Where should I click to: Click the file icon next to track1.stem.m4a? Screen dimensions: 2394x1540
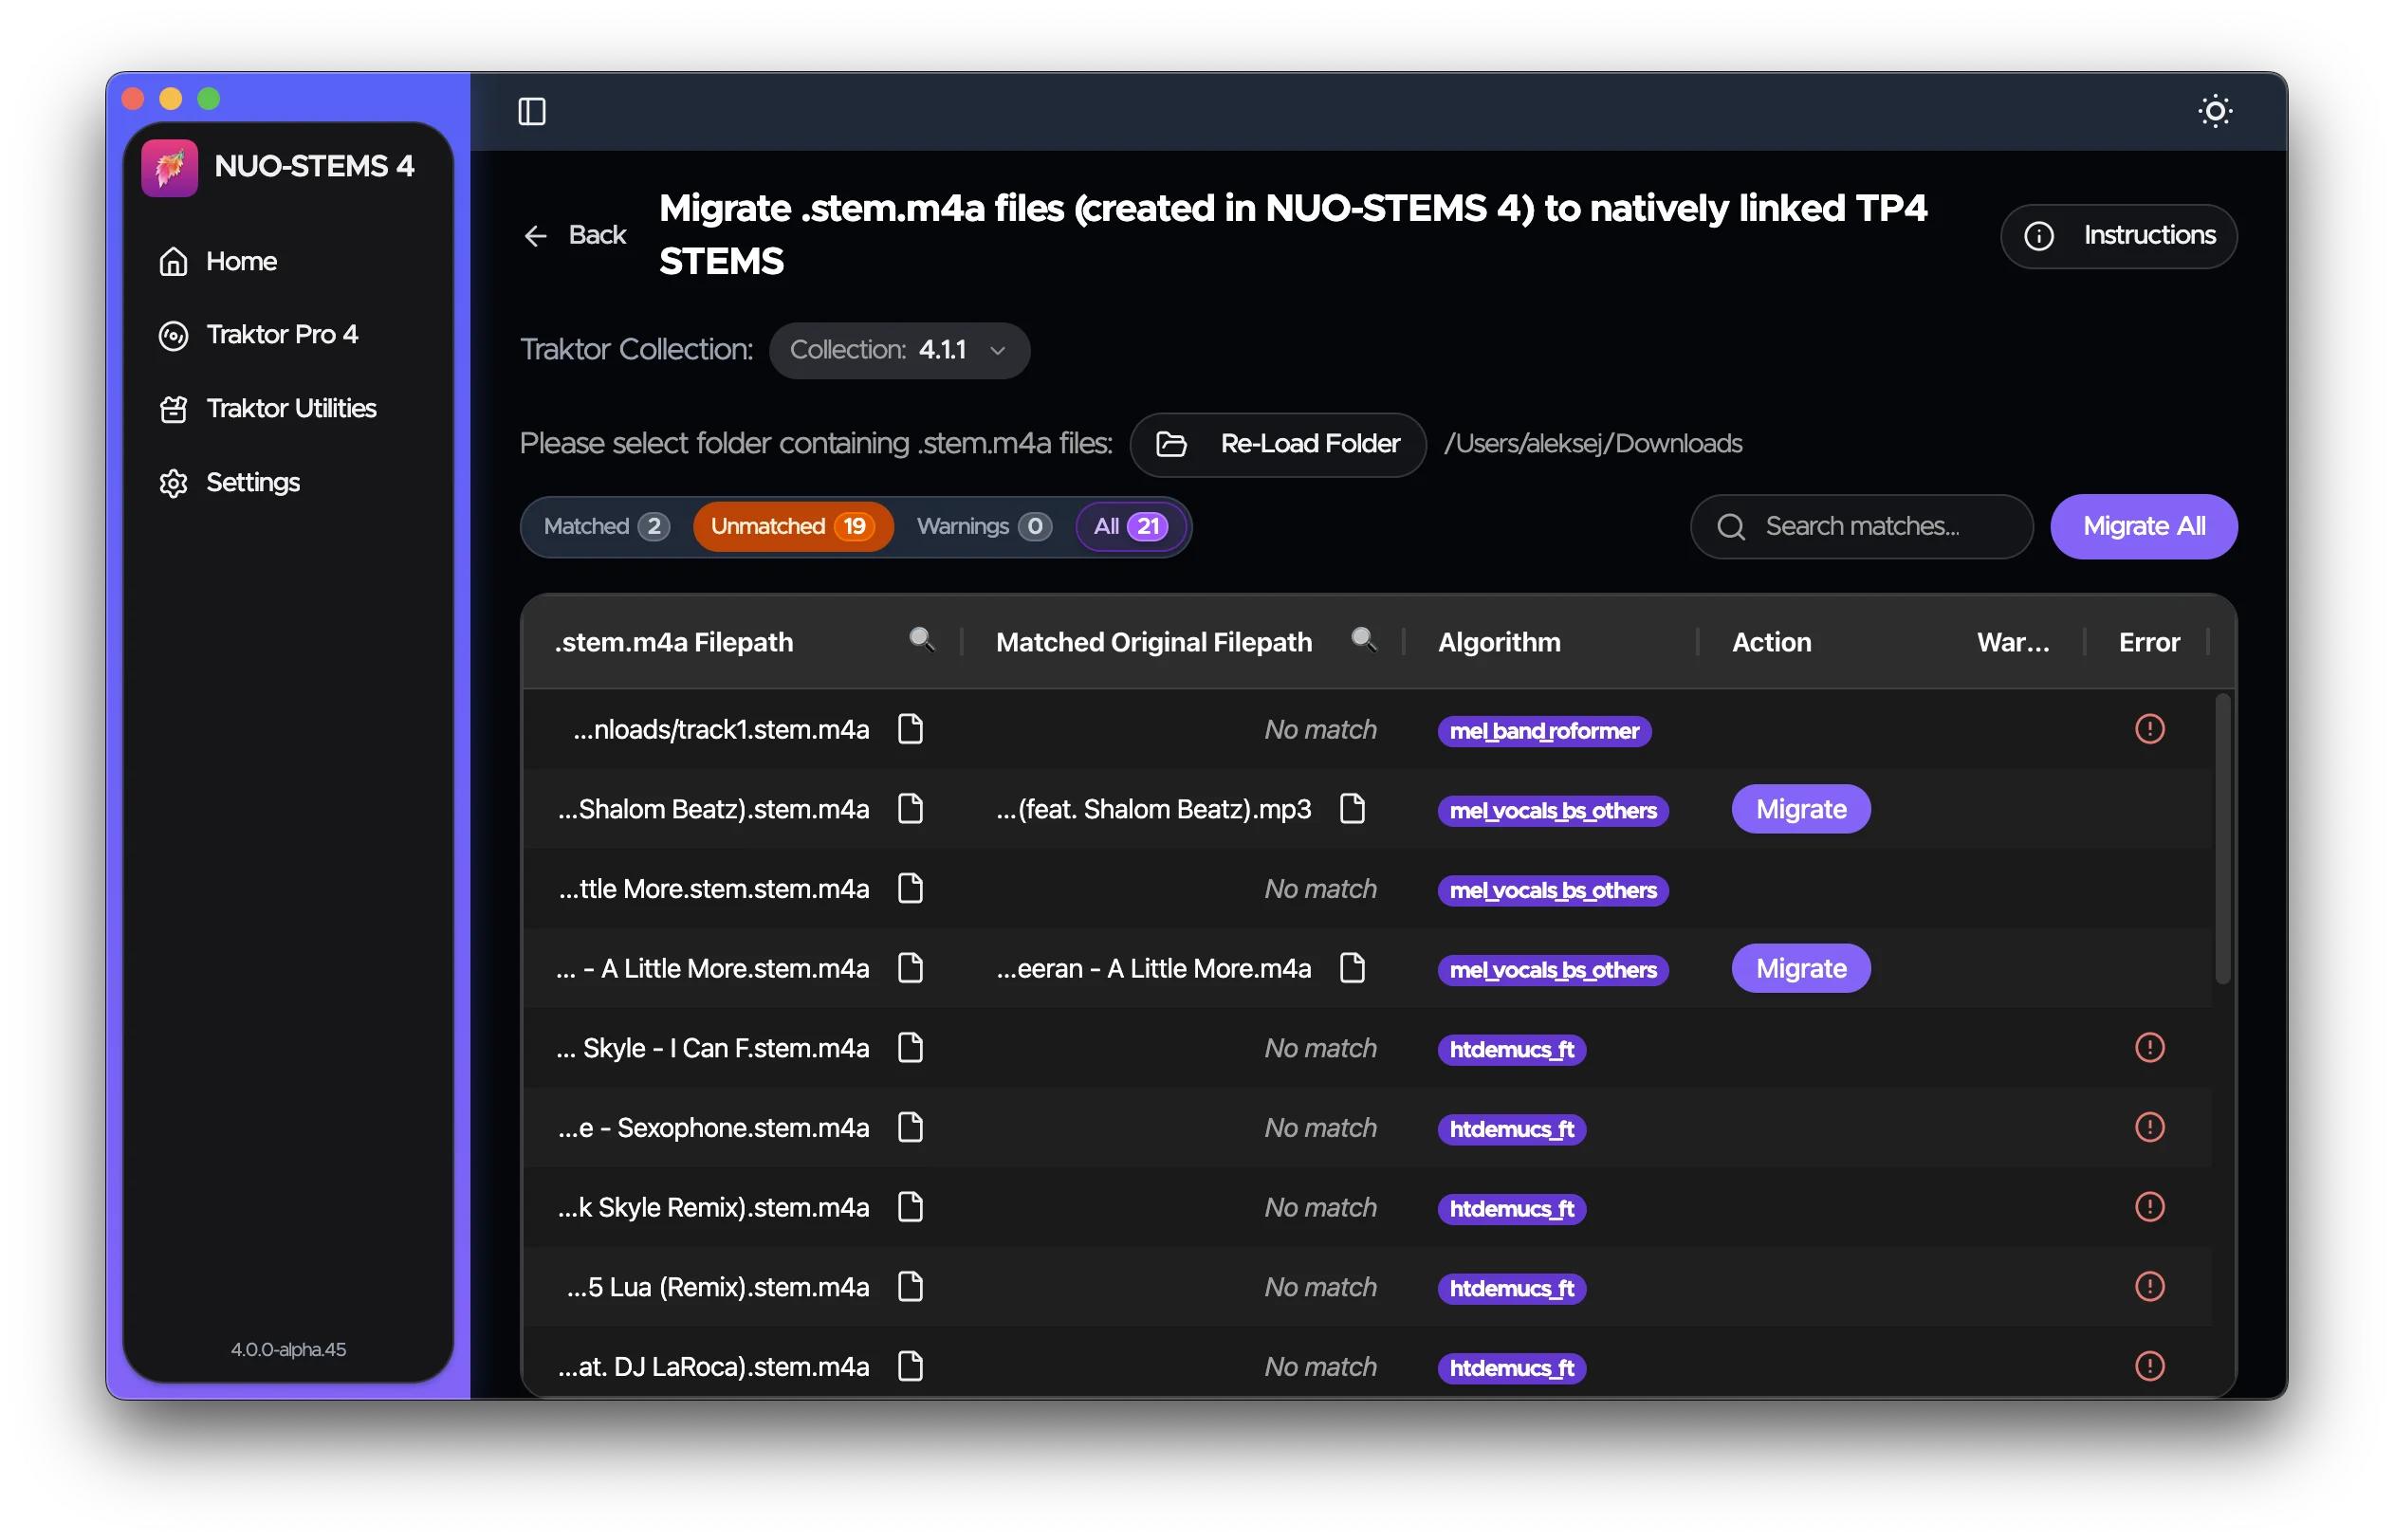pyautogui.click(x=910, y=729)
